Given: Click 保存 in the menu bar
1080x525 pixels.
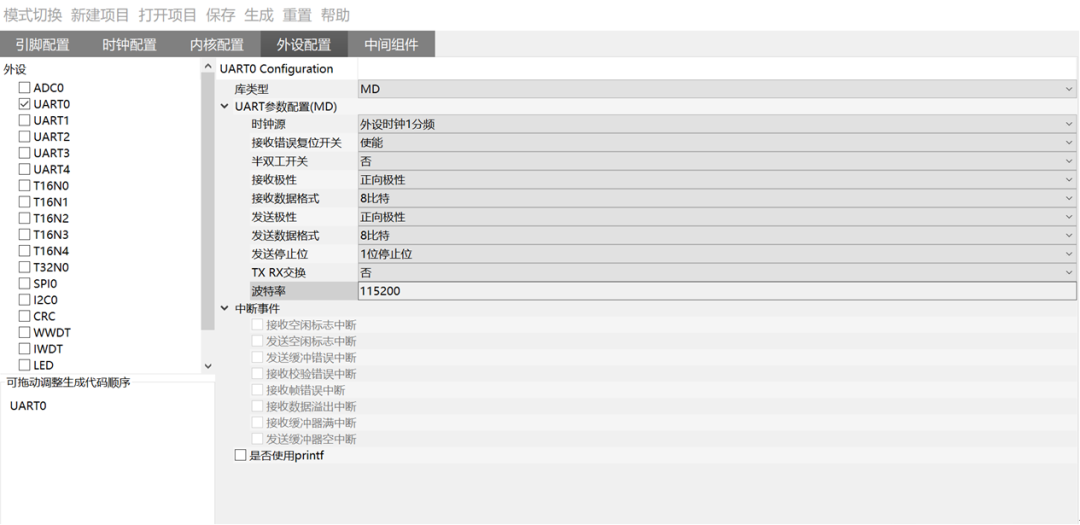Looking at the screenshot, I should [220, 14].
